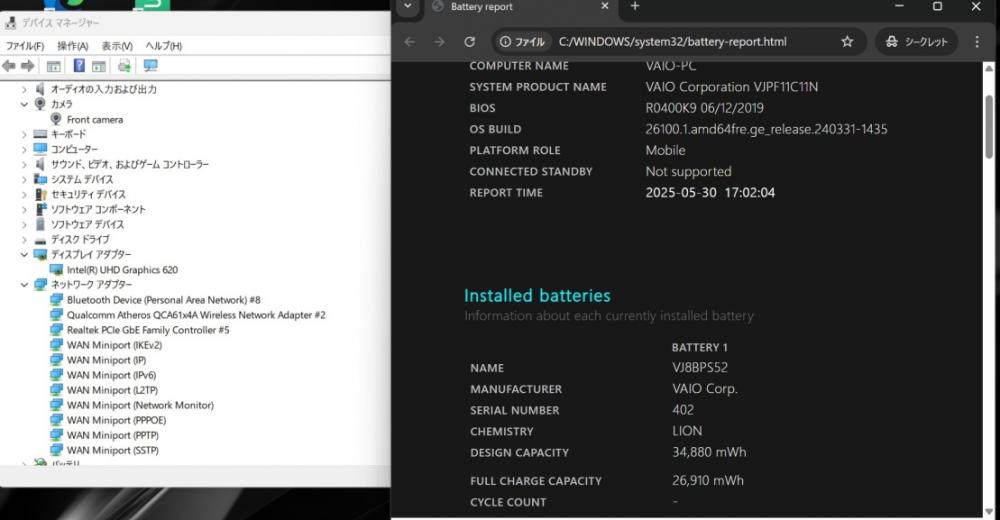The height and width of the screenshot is (520, 1000).
Task: Collapse the ディスプレイ アダプター category
Action: click(x=24, y=255)
